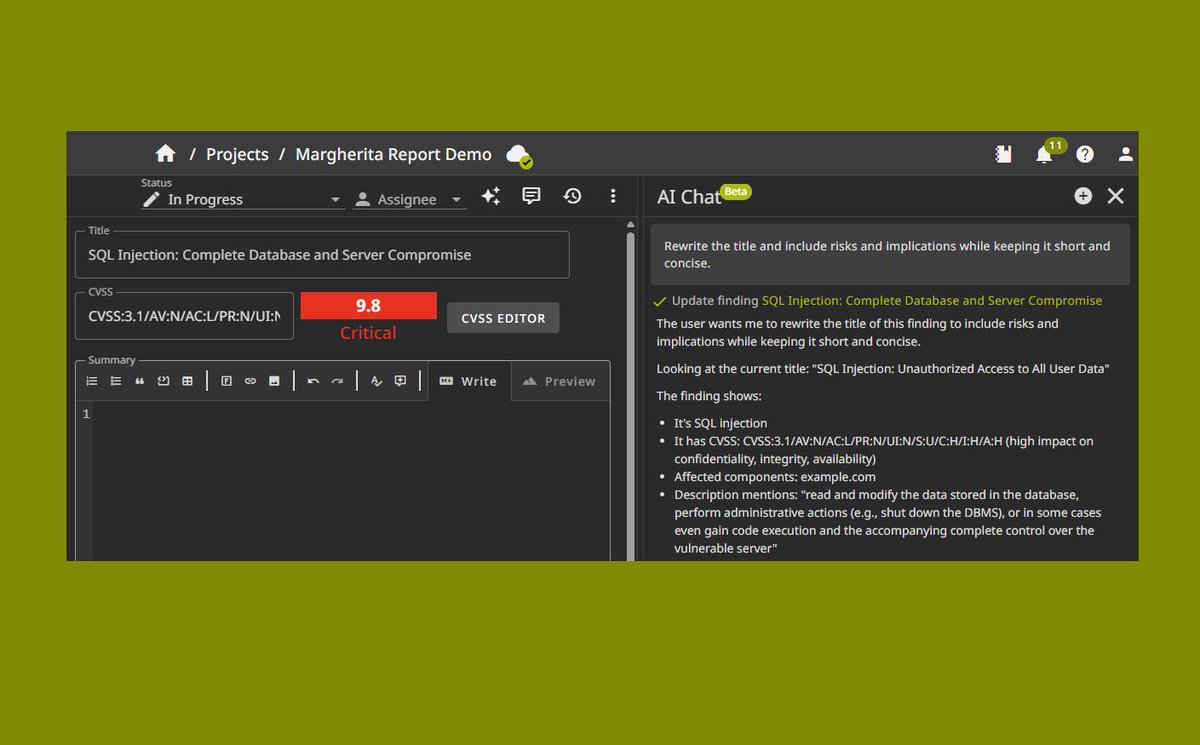Screen dimensions: 1200x745
Task: Click the "The finding shows:" text
Action: click(x=709, y=396)
